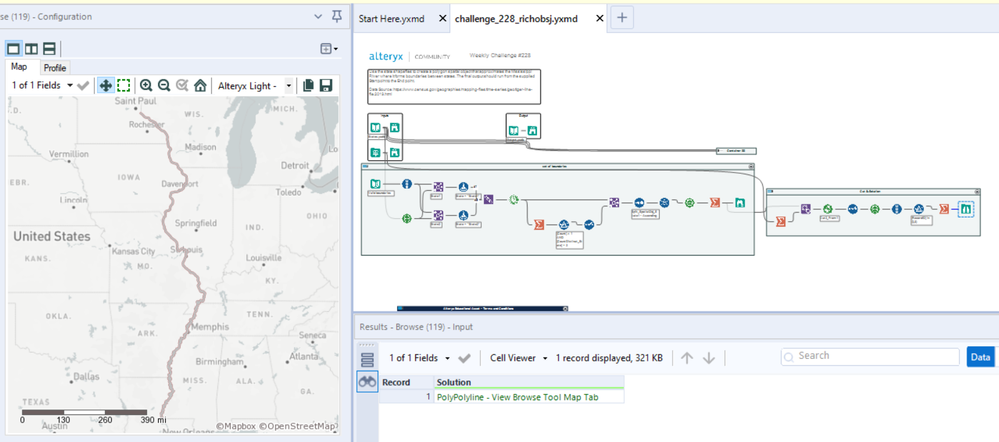Select the binoculars browse icon in results

tap(367, 381)
